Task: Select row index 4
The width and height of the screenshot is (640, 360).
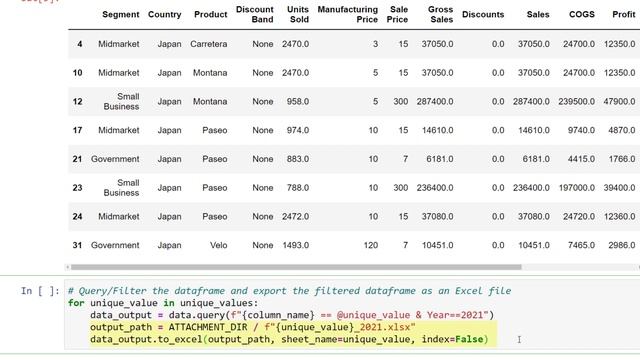Action: pyautogui.click(x=80, y=44)
